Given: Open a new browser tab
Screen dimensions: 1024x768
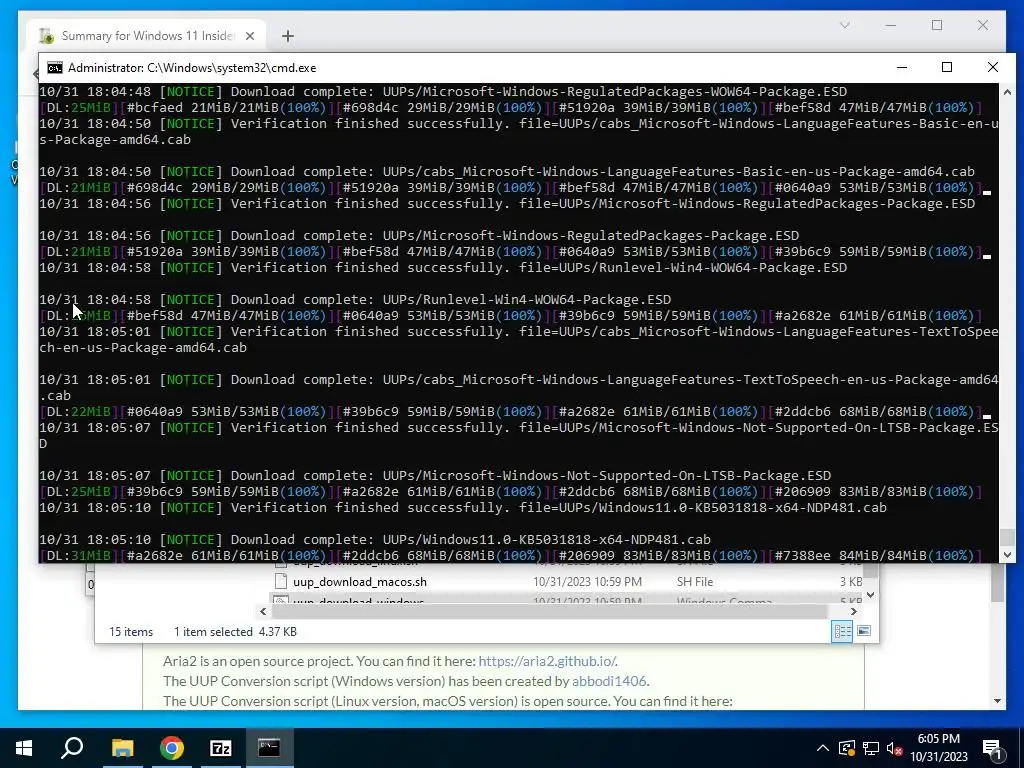Looking at the screenshot, I should (287, 36).
